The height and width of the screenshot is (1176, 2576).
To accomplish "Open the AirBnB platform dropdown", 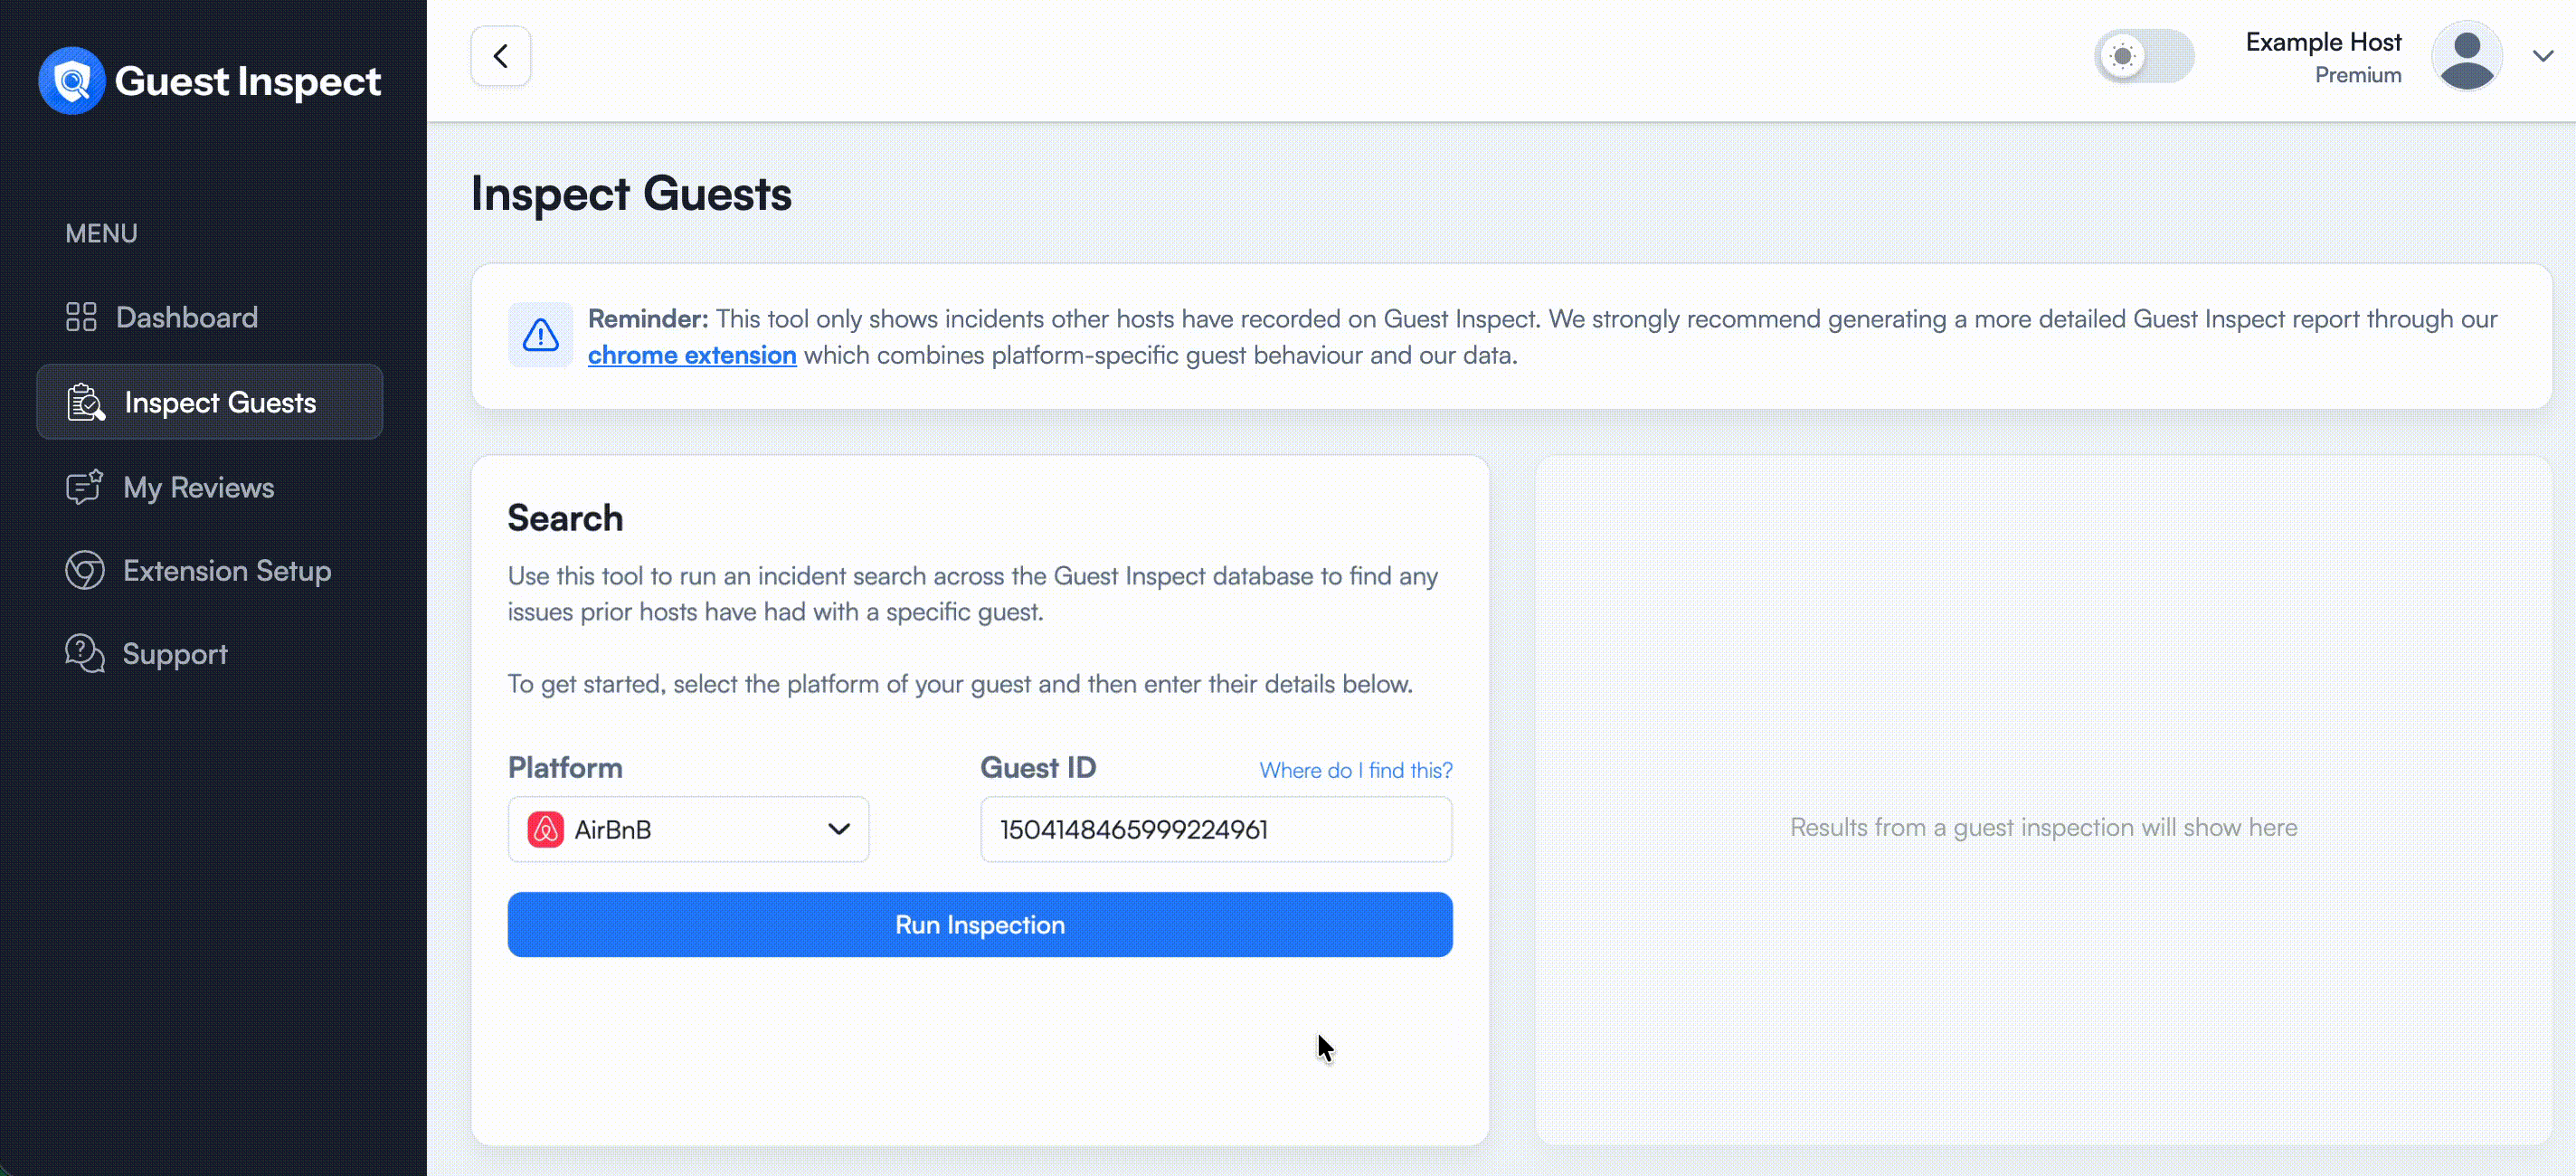I will tap(688, 829).
